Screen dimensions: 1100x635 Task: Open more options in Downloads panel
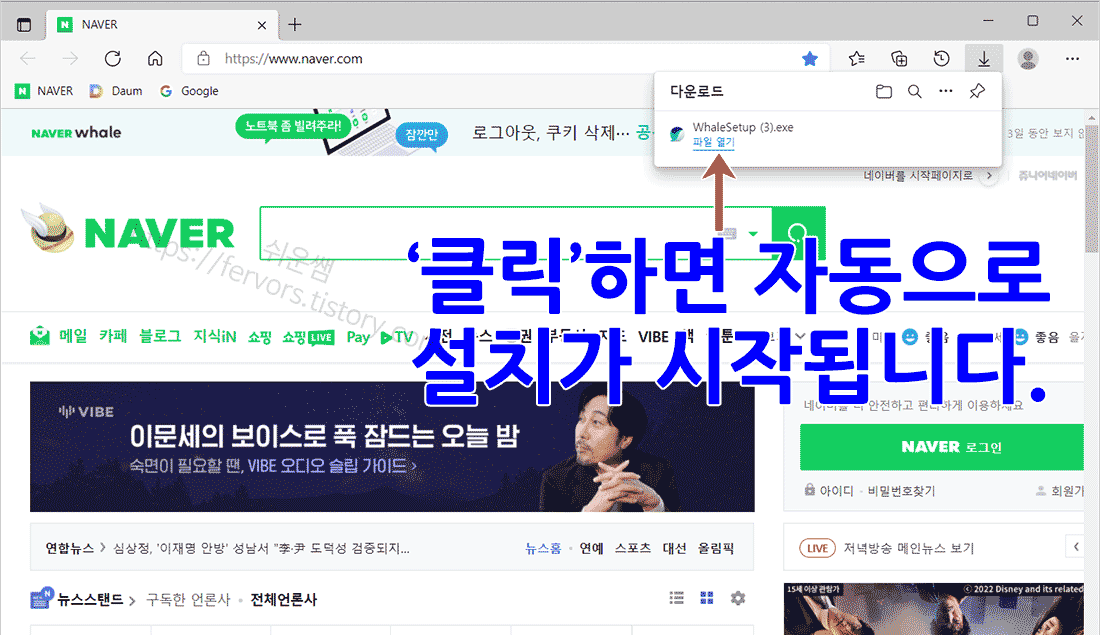(946, 91)
